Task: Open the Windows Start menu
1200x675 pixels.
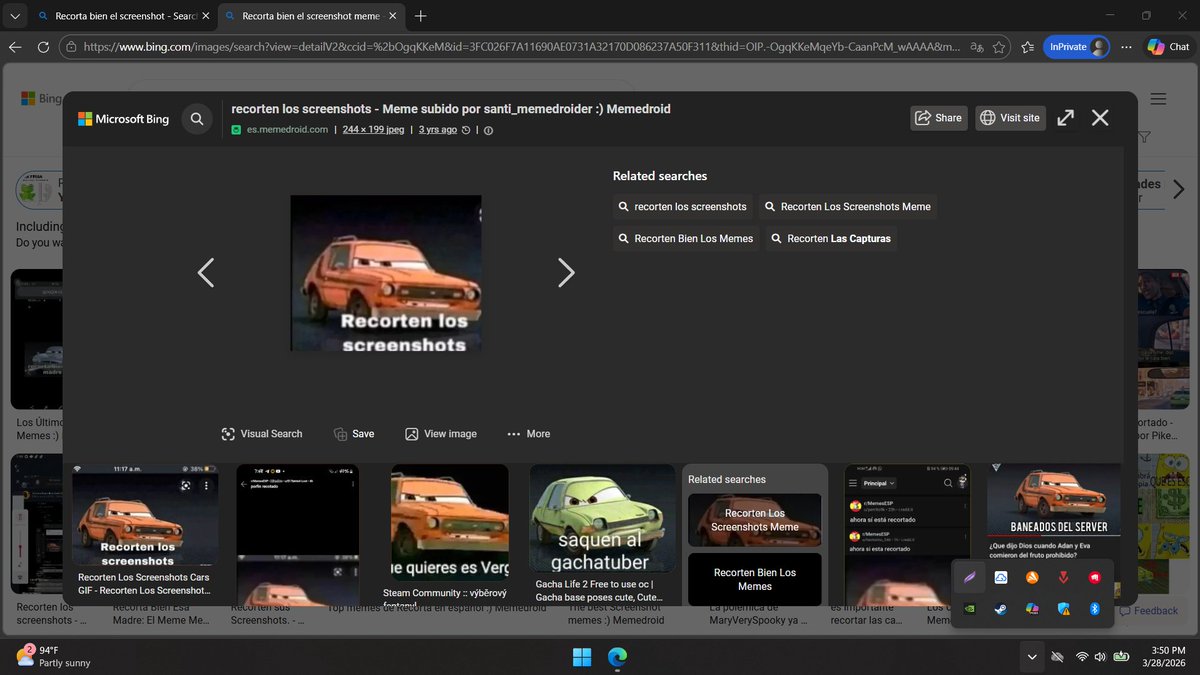Action: click(581, 657)
